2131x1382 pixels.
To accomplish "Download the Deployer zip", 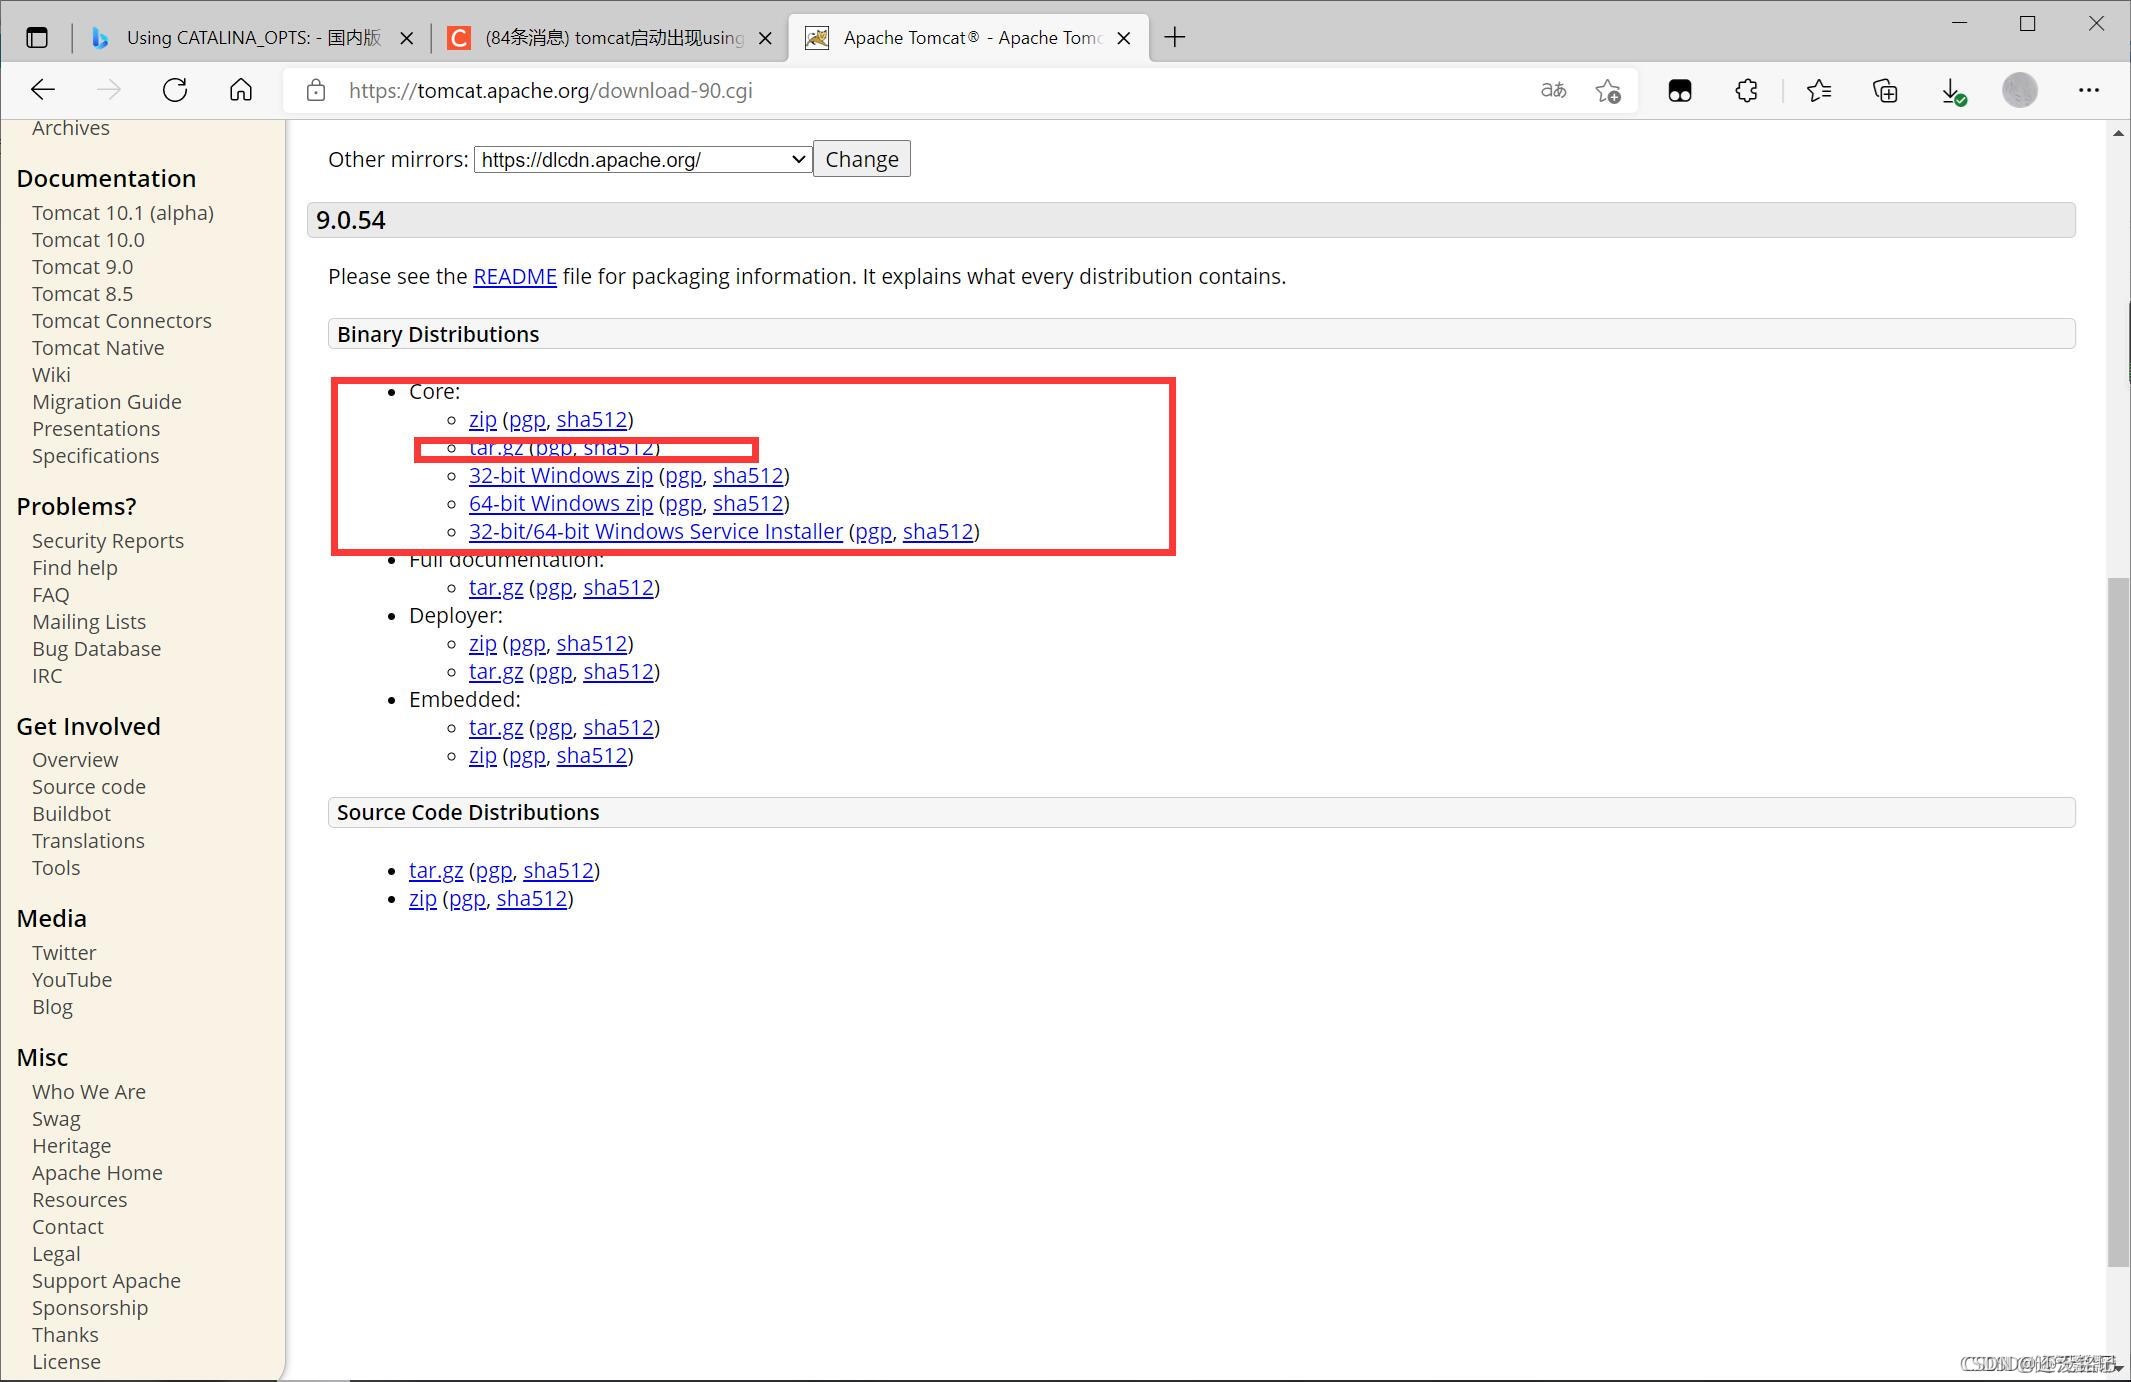I will [x=483, y=644].
